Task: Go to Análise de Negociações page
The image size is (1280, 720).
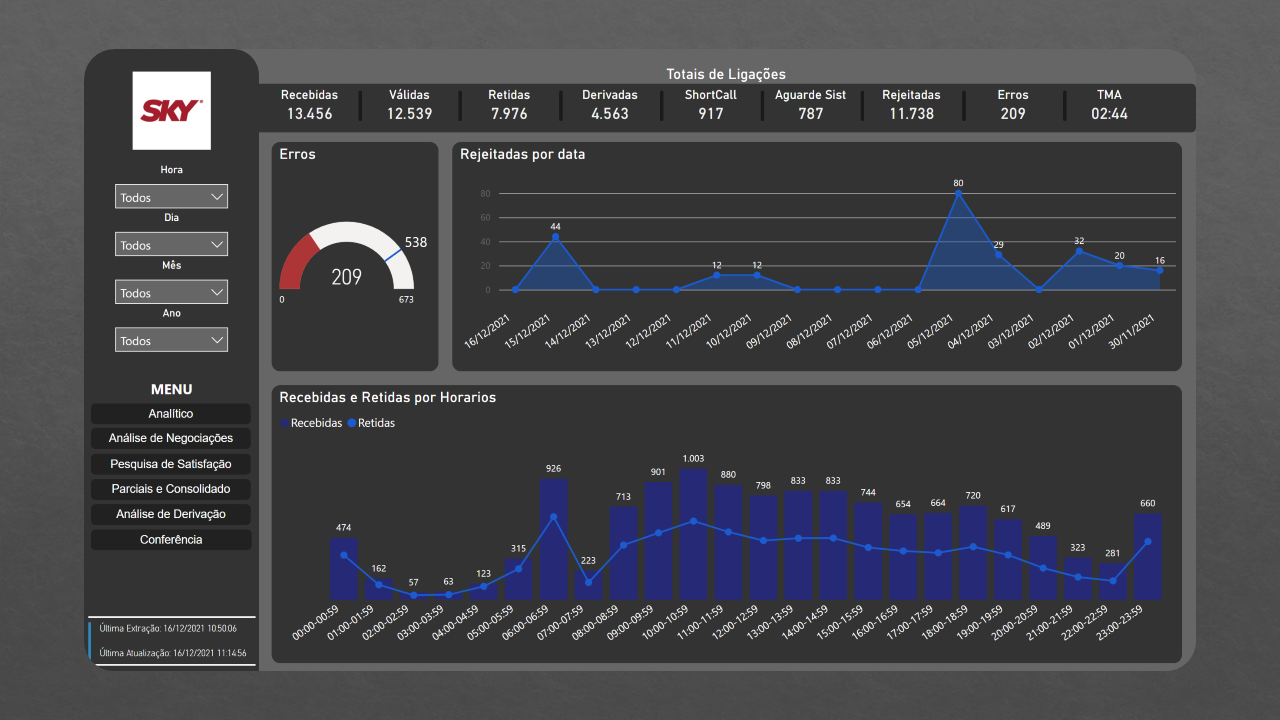Action: (171, 439)
